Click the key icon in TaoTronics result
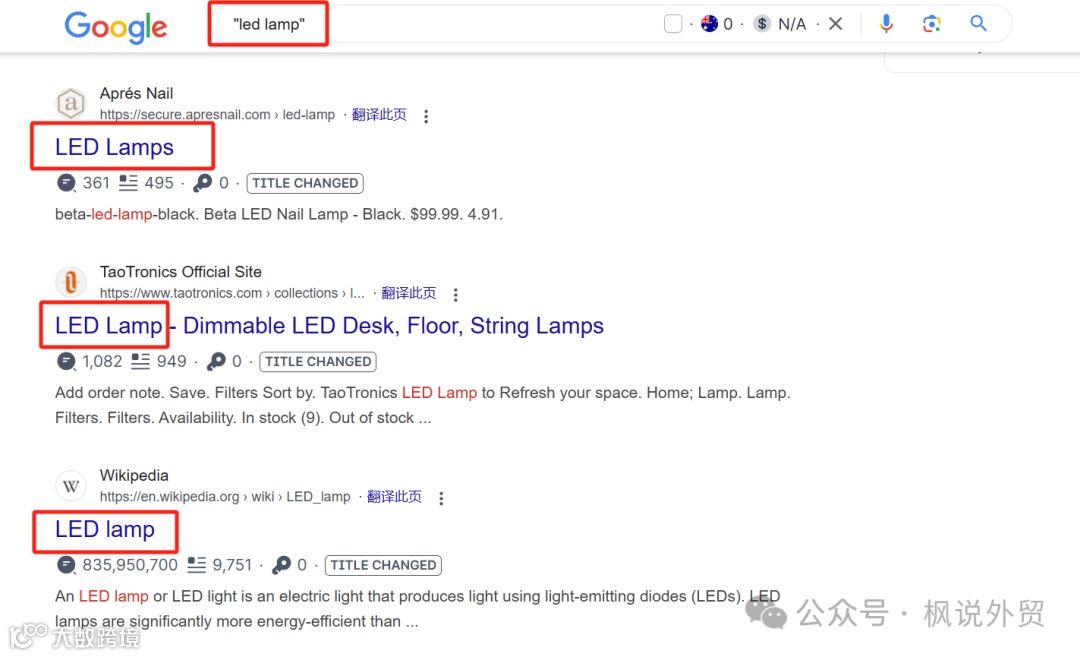The image size is (1080, 657). click(216, 361)
